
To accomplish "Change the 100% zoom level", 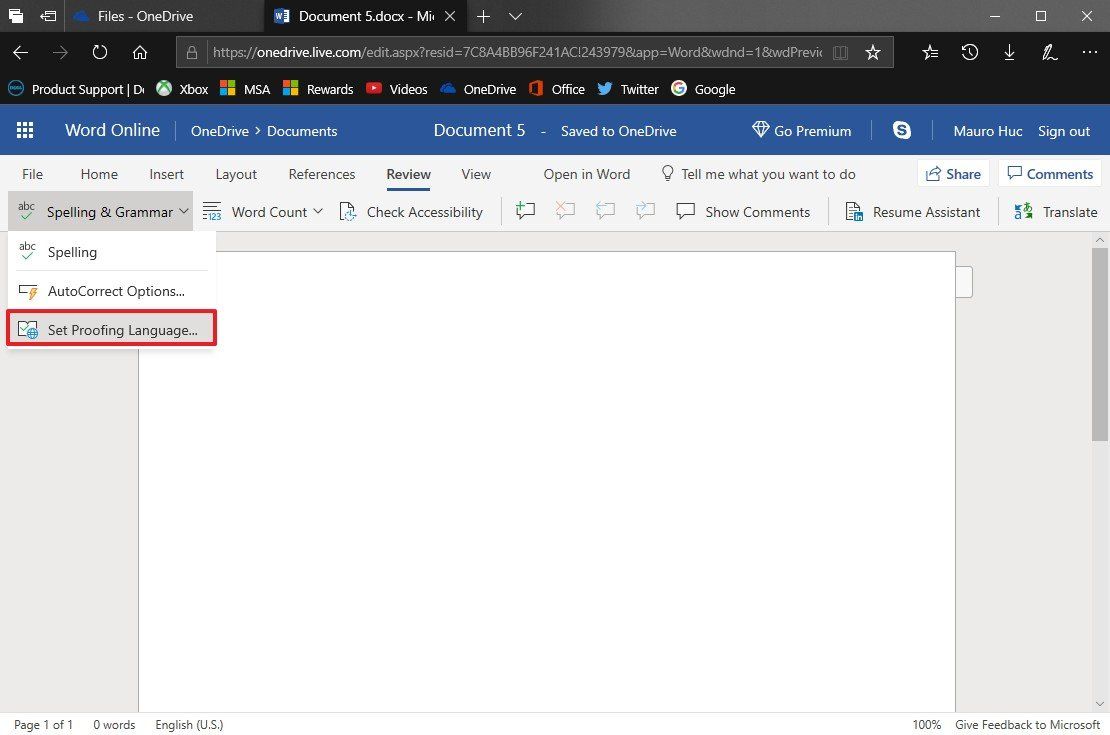I will click(926, 725).
